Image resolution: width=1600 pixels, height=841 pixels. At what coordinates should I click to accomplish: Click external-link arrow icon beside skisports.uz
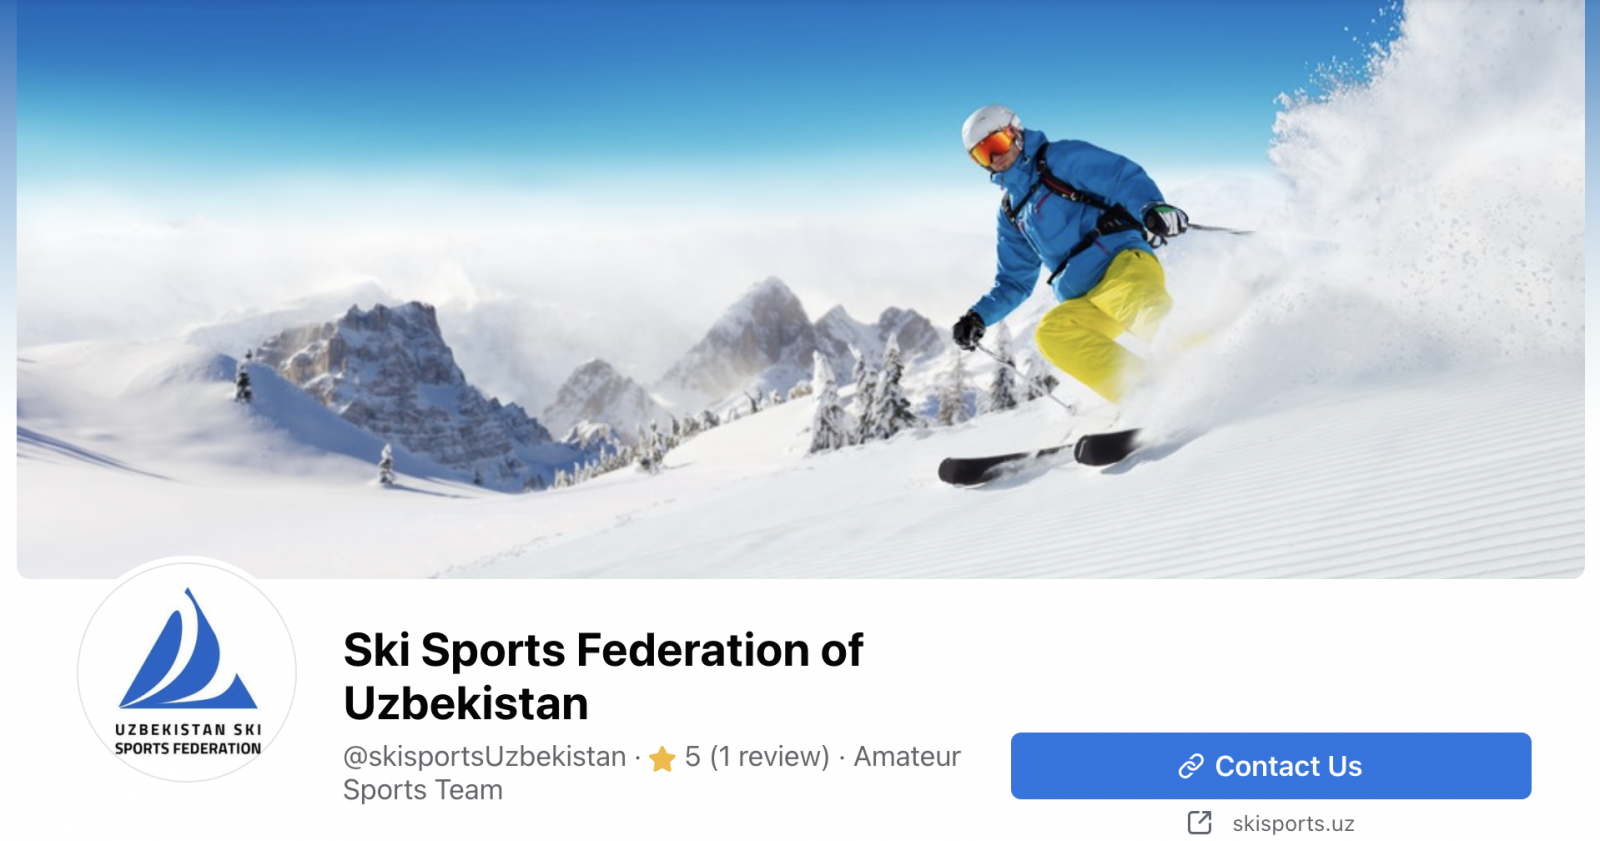pos(1199,823)
